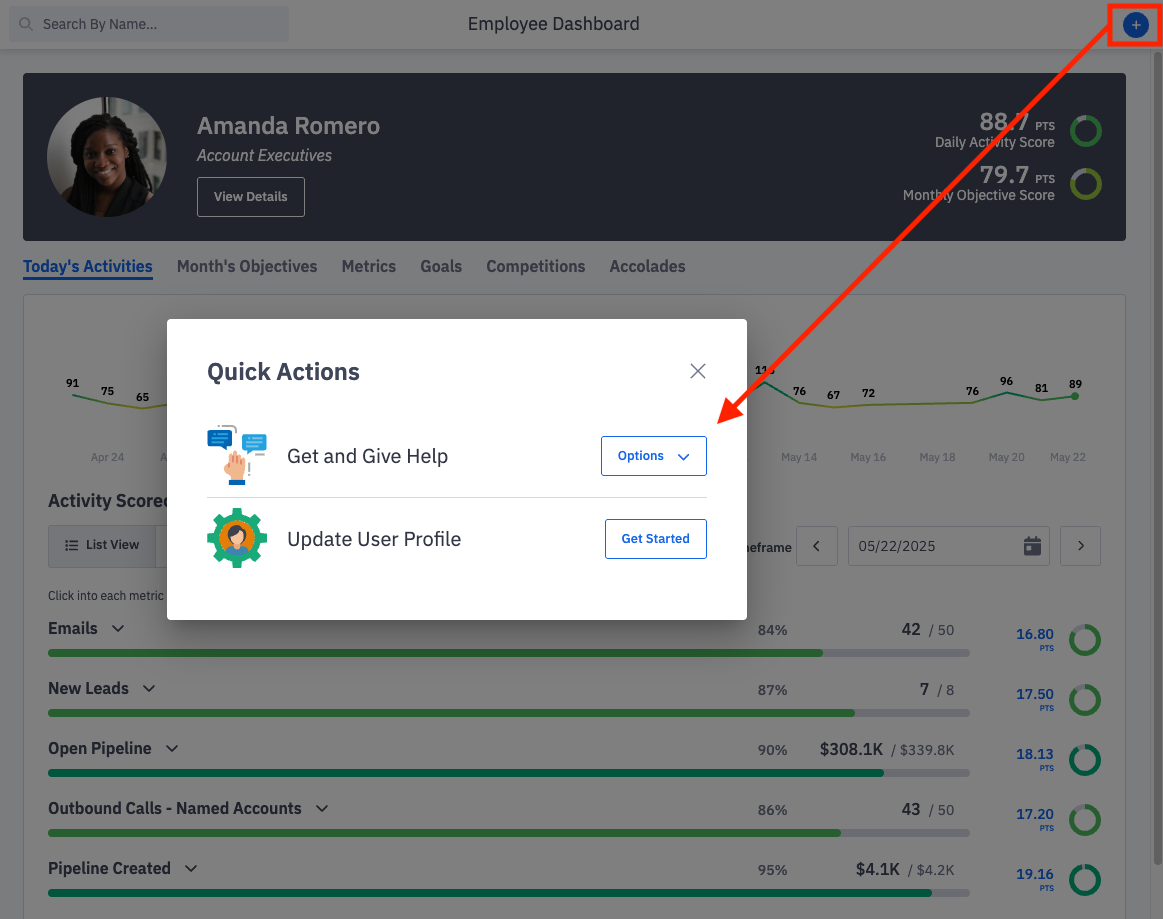Click the Emails score ring icon
The height and width of the screenshot is (919, 1163).
(x=1084, y=639)
